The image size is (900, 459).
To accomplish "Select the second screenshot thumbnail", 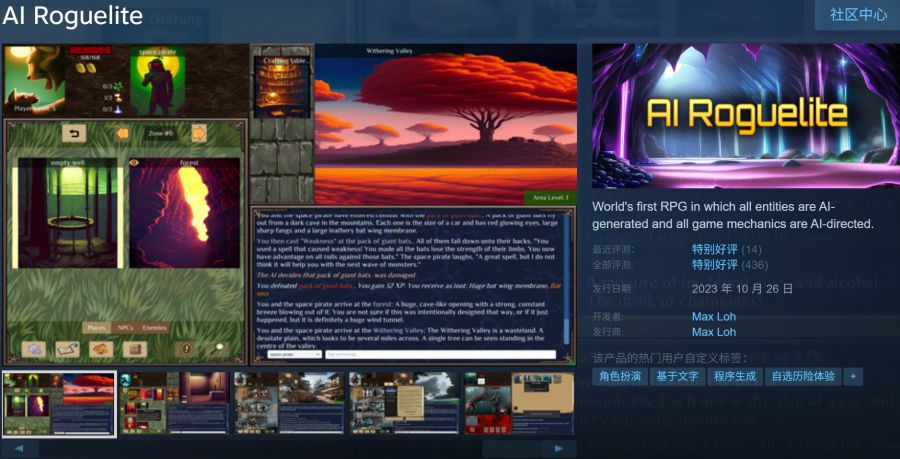I will pos(174,404).
